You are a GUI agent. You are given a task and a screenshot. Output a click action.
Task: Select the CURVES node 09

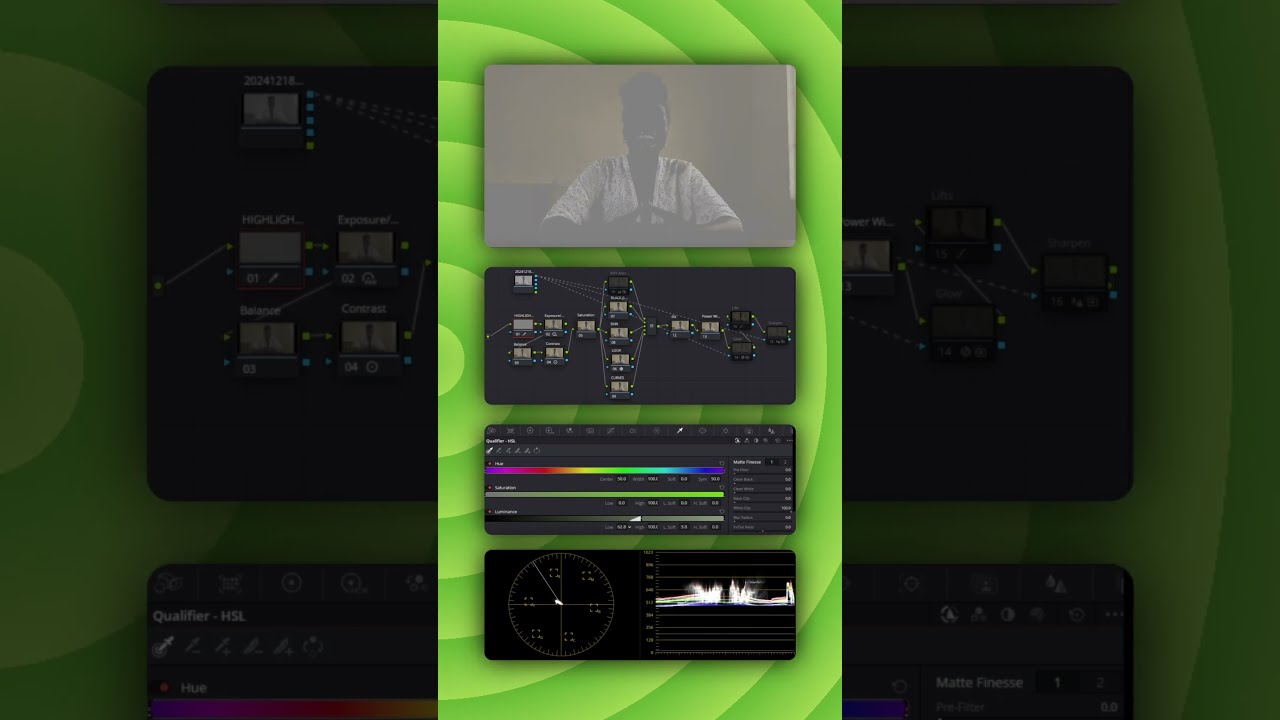(x=620, y=389)
